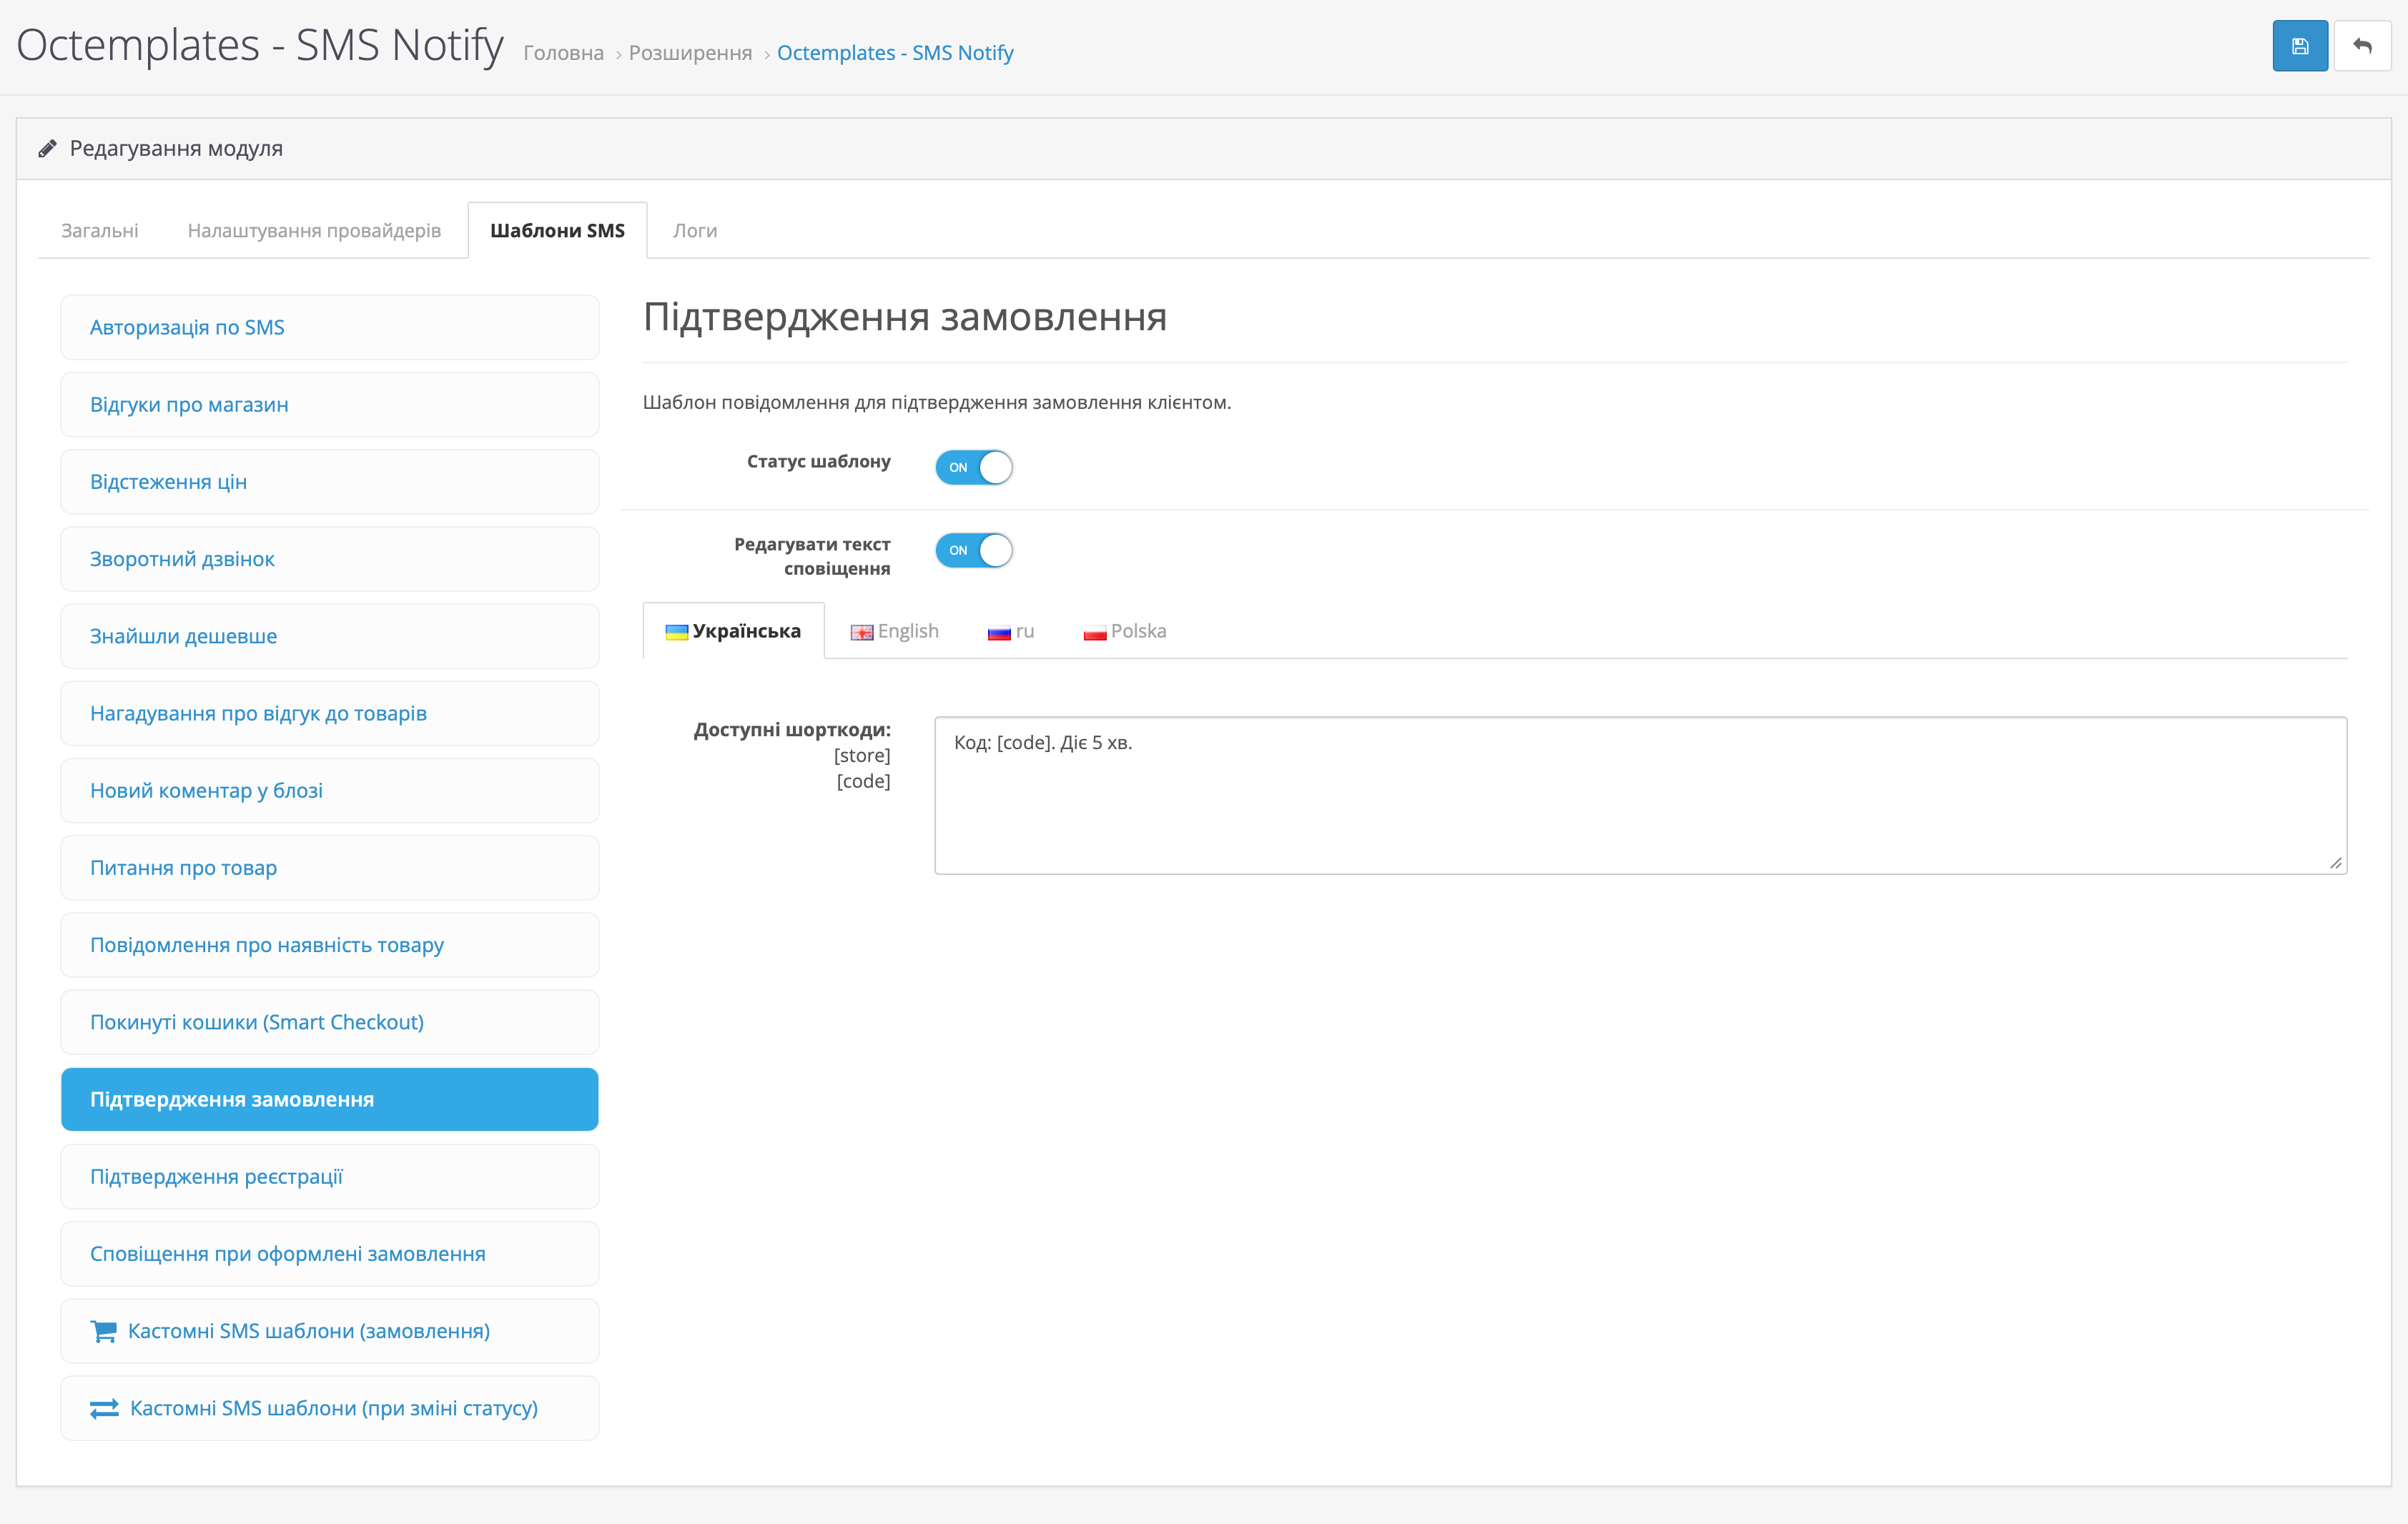Click the blue save floppy icon
2408x1524 pixels.
coord(2299,46)
